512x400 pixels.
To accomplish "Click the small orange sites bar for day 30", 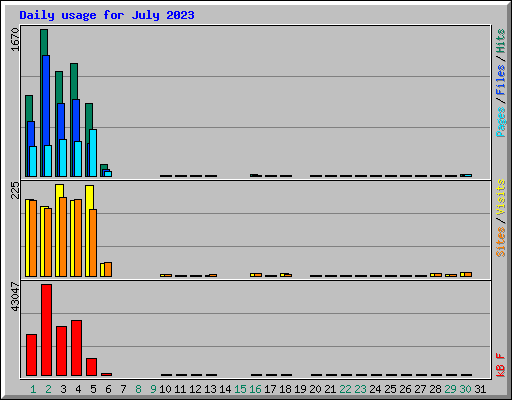I will coord(468,274).
